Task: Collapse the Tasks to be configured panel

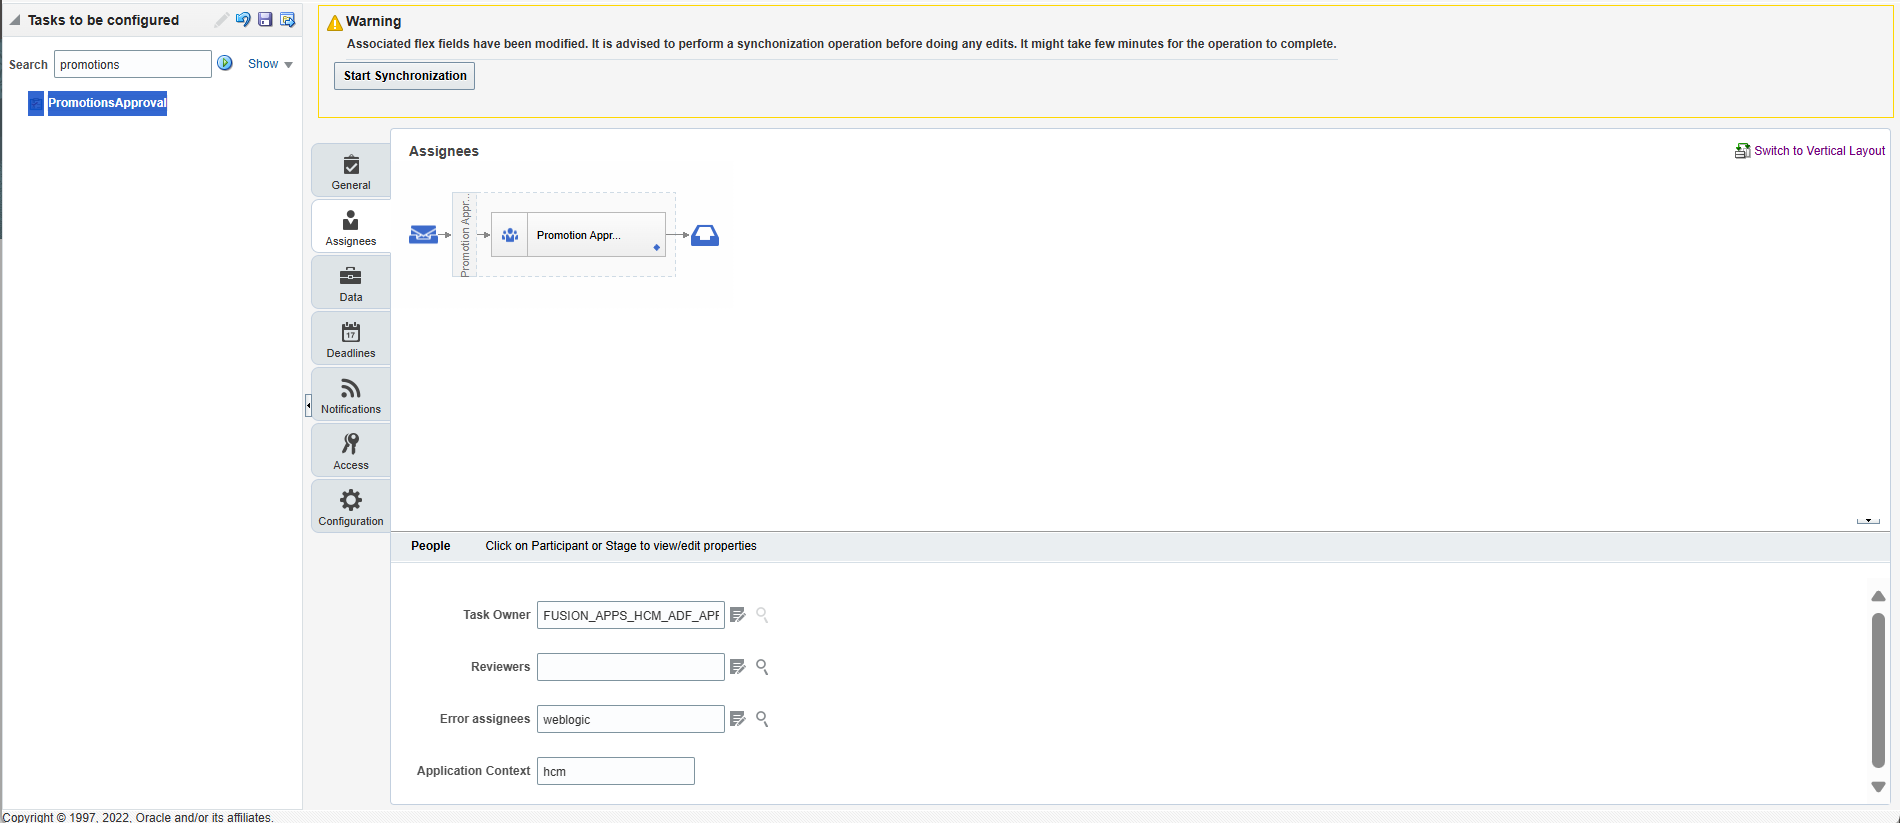Action: coord(15,20)
